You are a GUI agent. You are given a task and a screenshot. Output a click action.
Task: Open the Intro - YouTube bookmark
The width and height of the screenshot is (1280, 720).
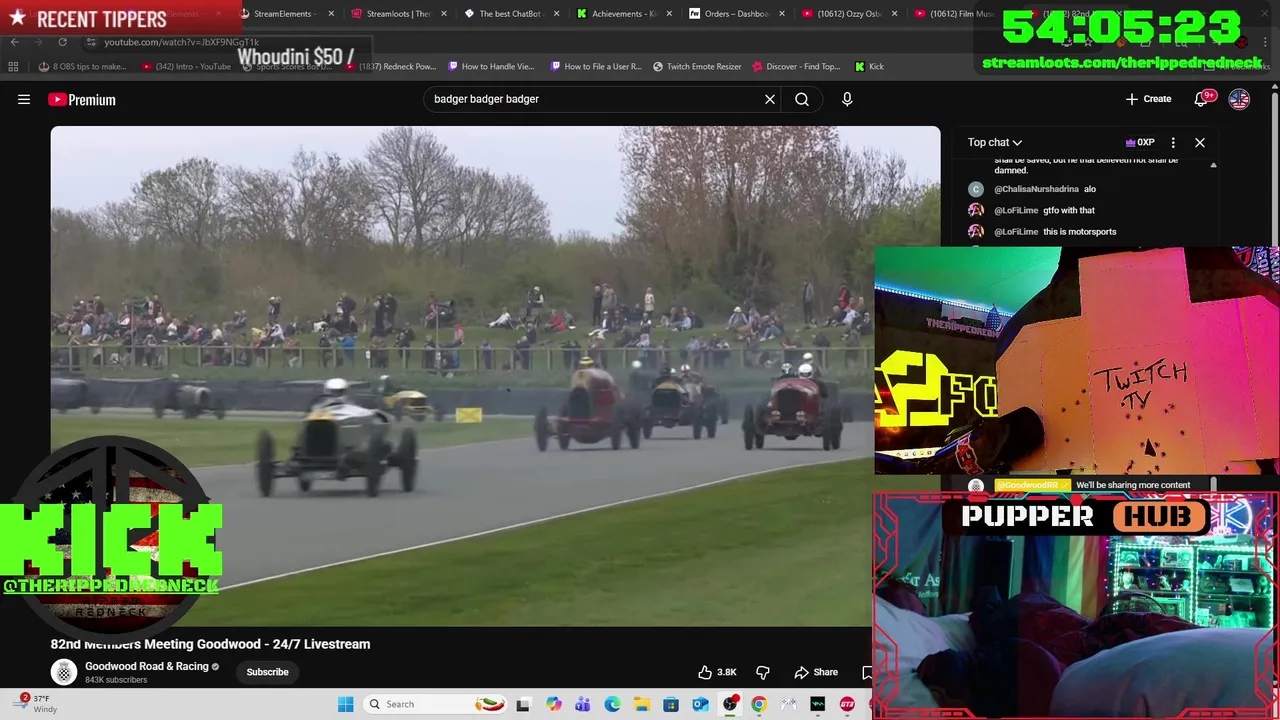[x=187, y=66]
